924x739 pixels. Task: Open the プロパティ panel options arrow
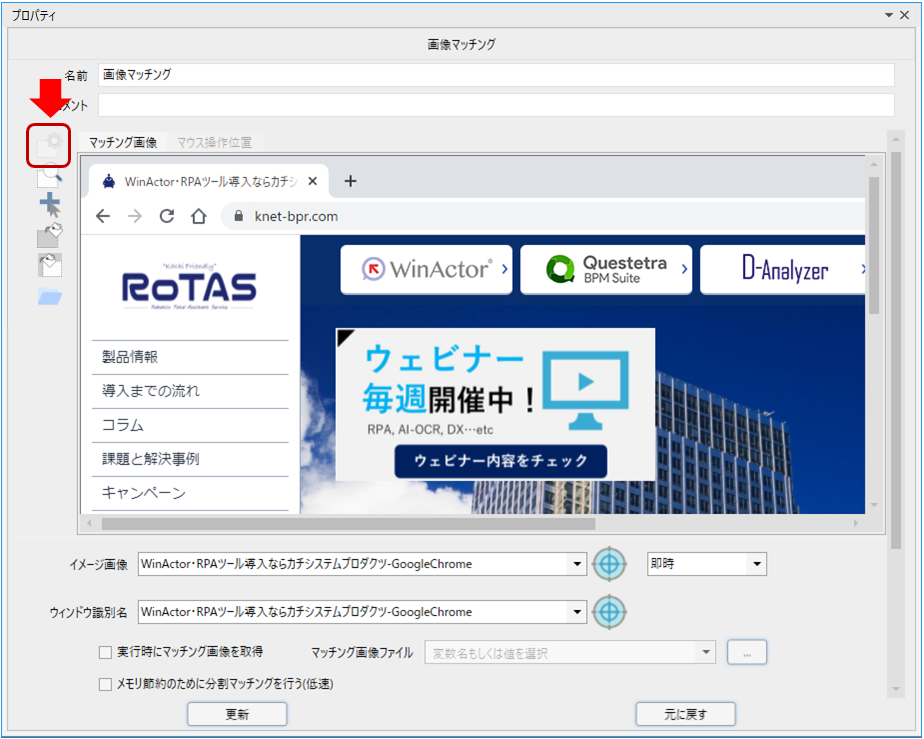[889, 15]
